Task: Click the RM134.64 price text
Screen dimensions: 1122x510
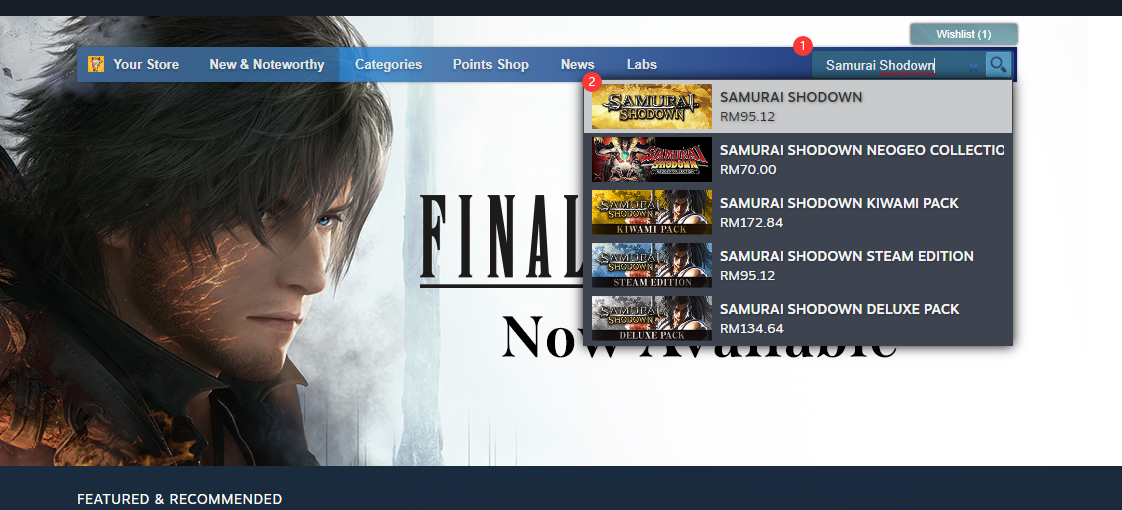Action: (x=751, y=328)
